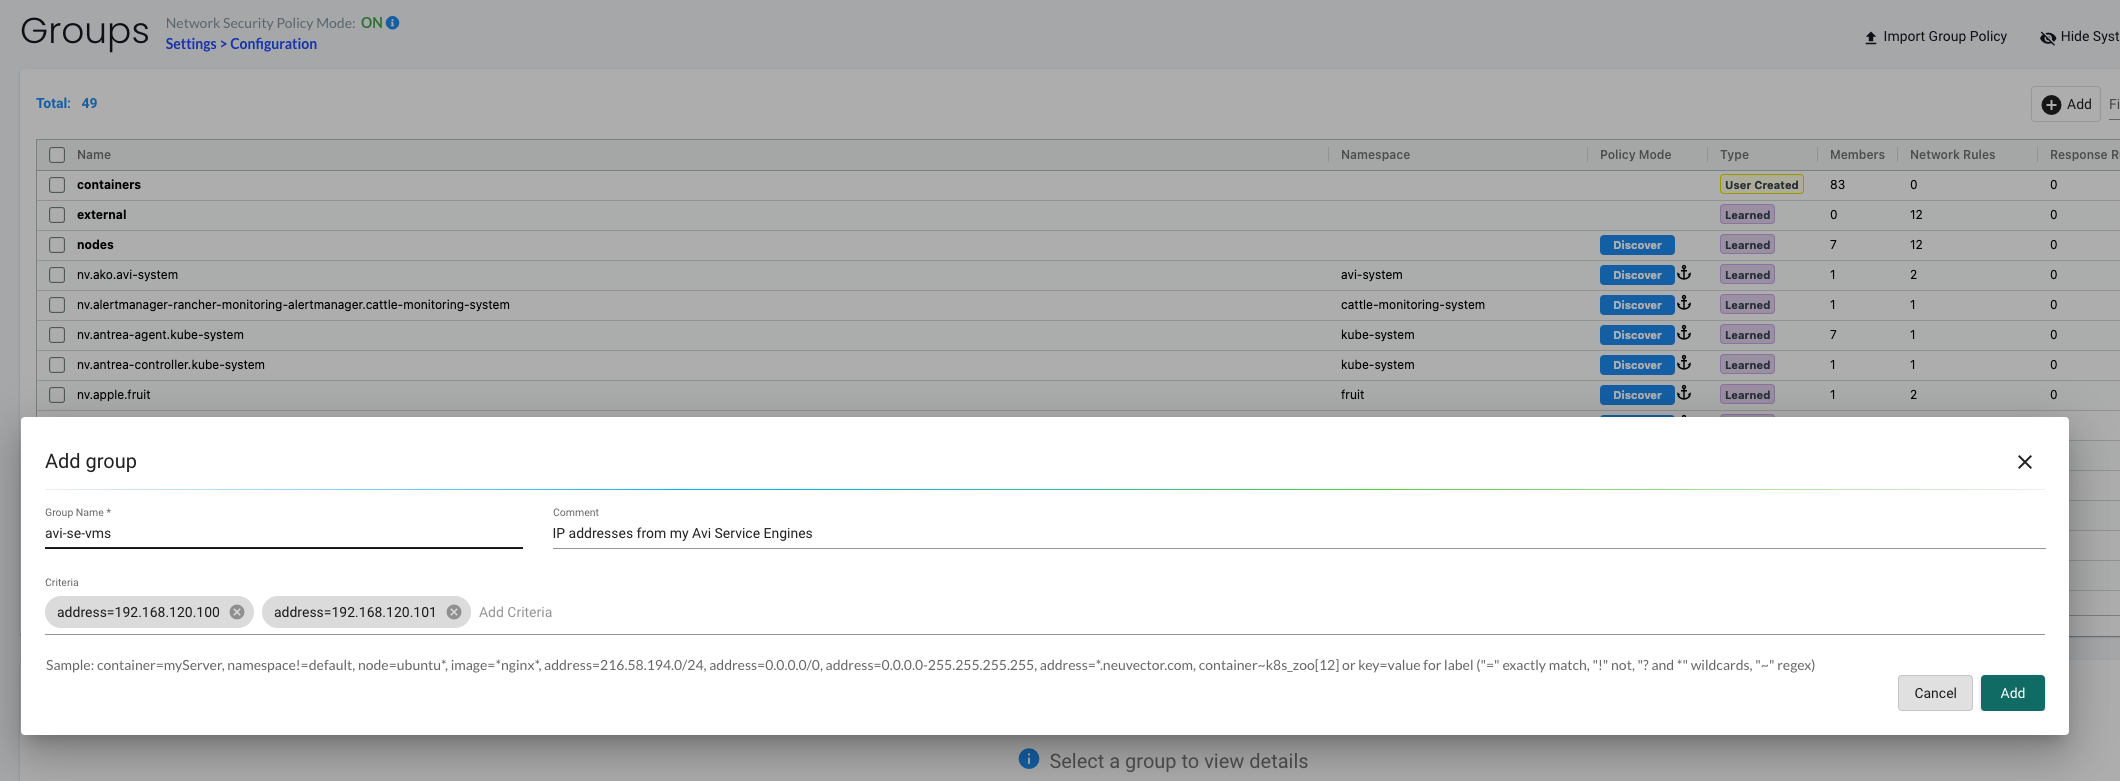The width and height of the screenshot is (2120, 781).
Task: Click the fruit namespace cell
Action: click(1352, 395)
